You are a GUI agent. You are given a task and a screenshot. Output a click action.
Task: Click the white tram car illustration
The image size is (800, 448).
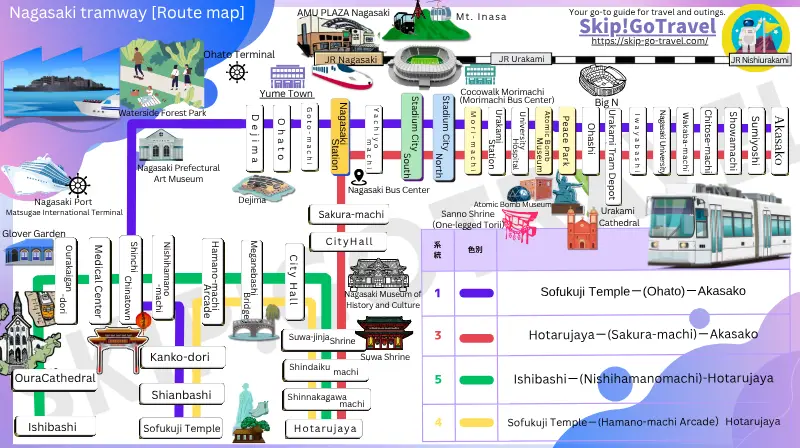pyautogui.click(x=720, y=227)
